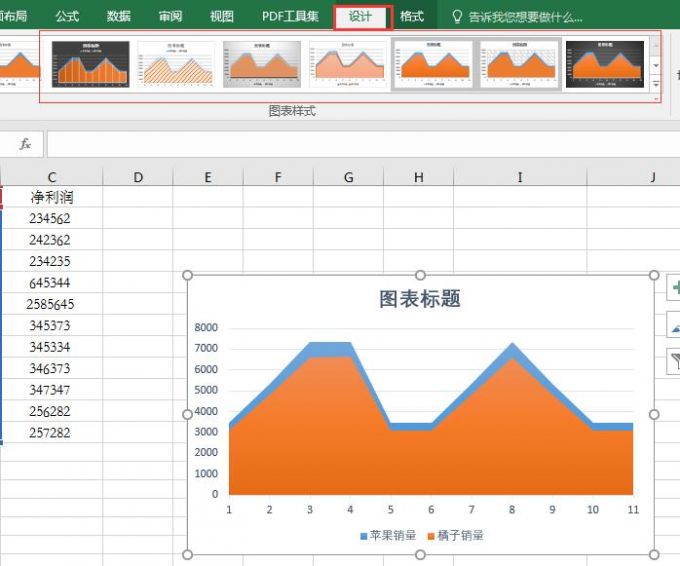
Task: Select column E header
Action: pyautogui.click(x=208, y=177)
